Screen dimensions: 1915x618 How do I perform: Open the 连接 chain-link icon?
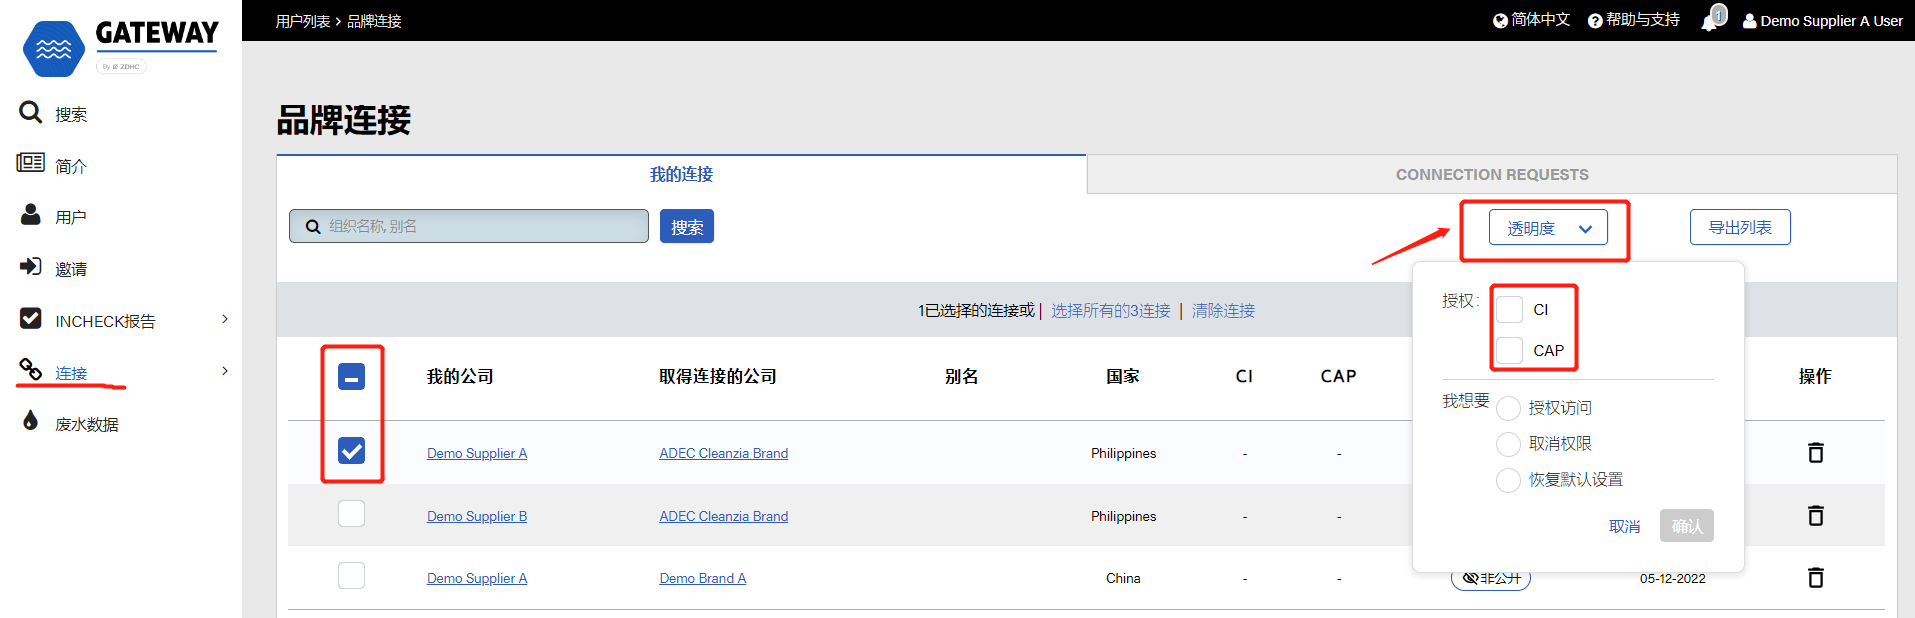pos(31,370)
